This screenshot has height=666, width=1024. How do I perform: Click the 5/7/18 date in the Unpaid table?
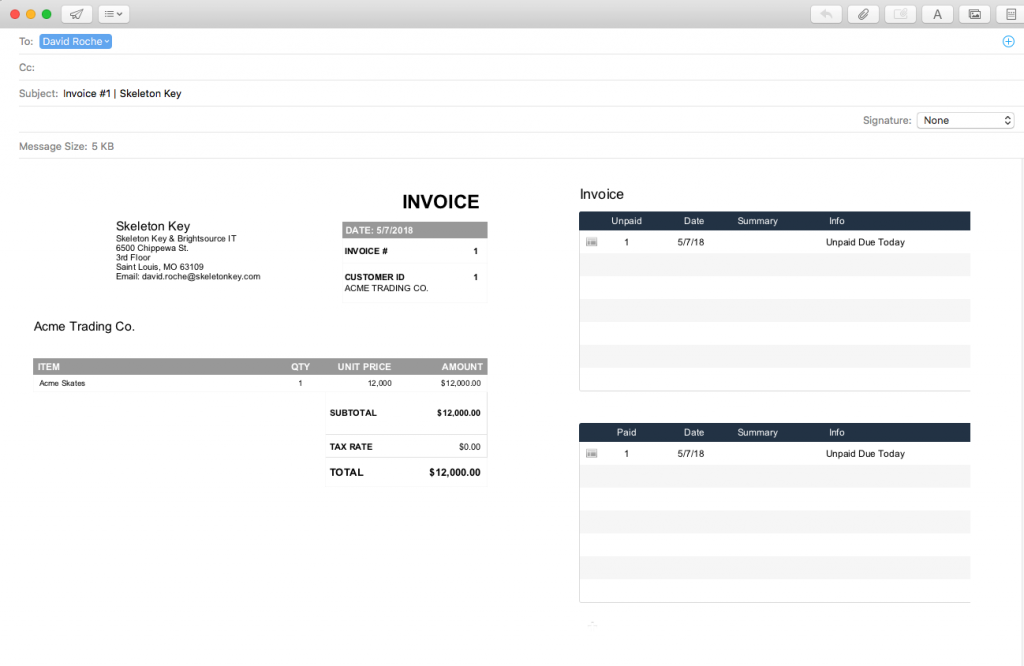(691, 242)
